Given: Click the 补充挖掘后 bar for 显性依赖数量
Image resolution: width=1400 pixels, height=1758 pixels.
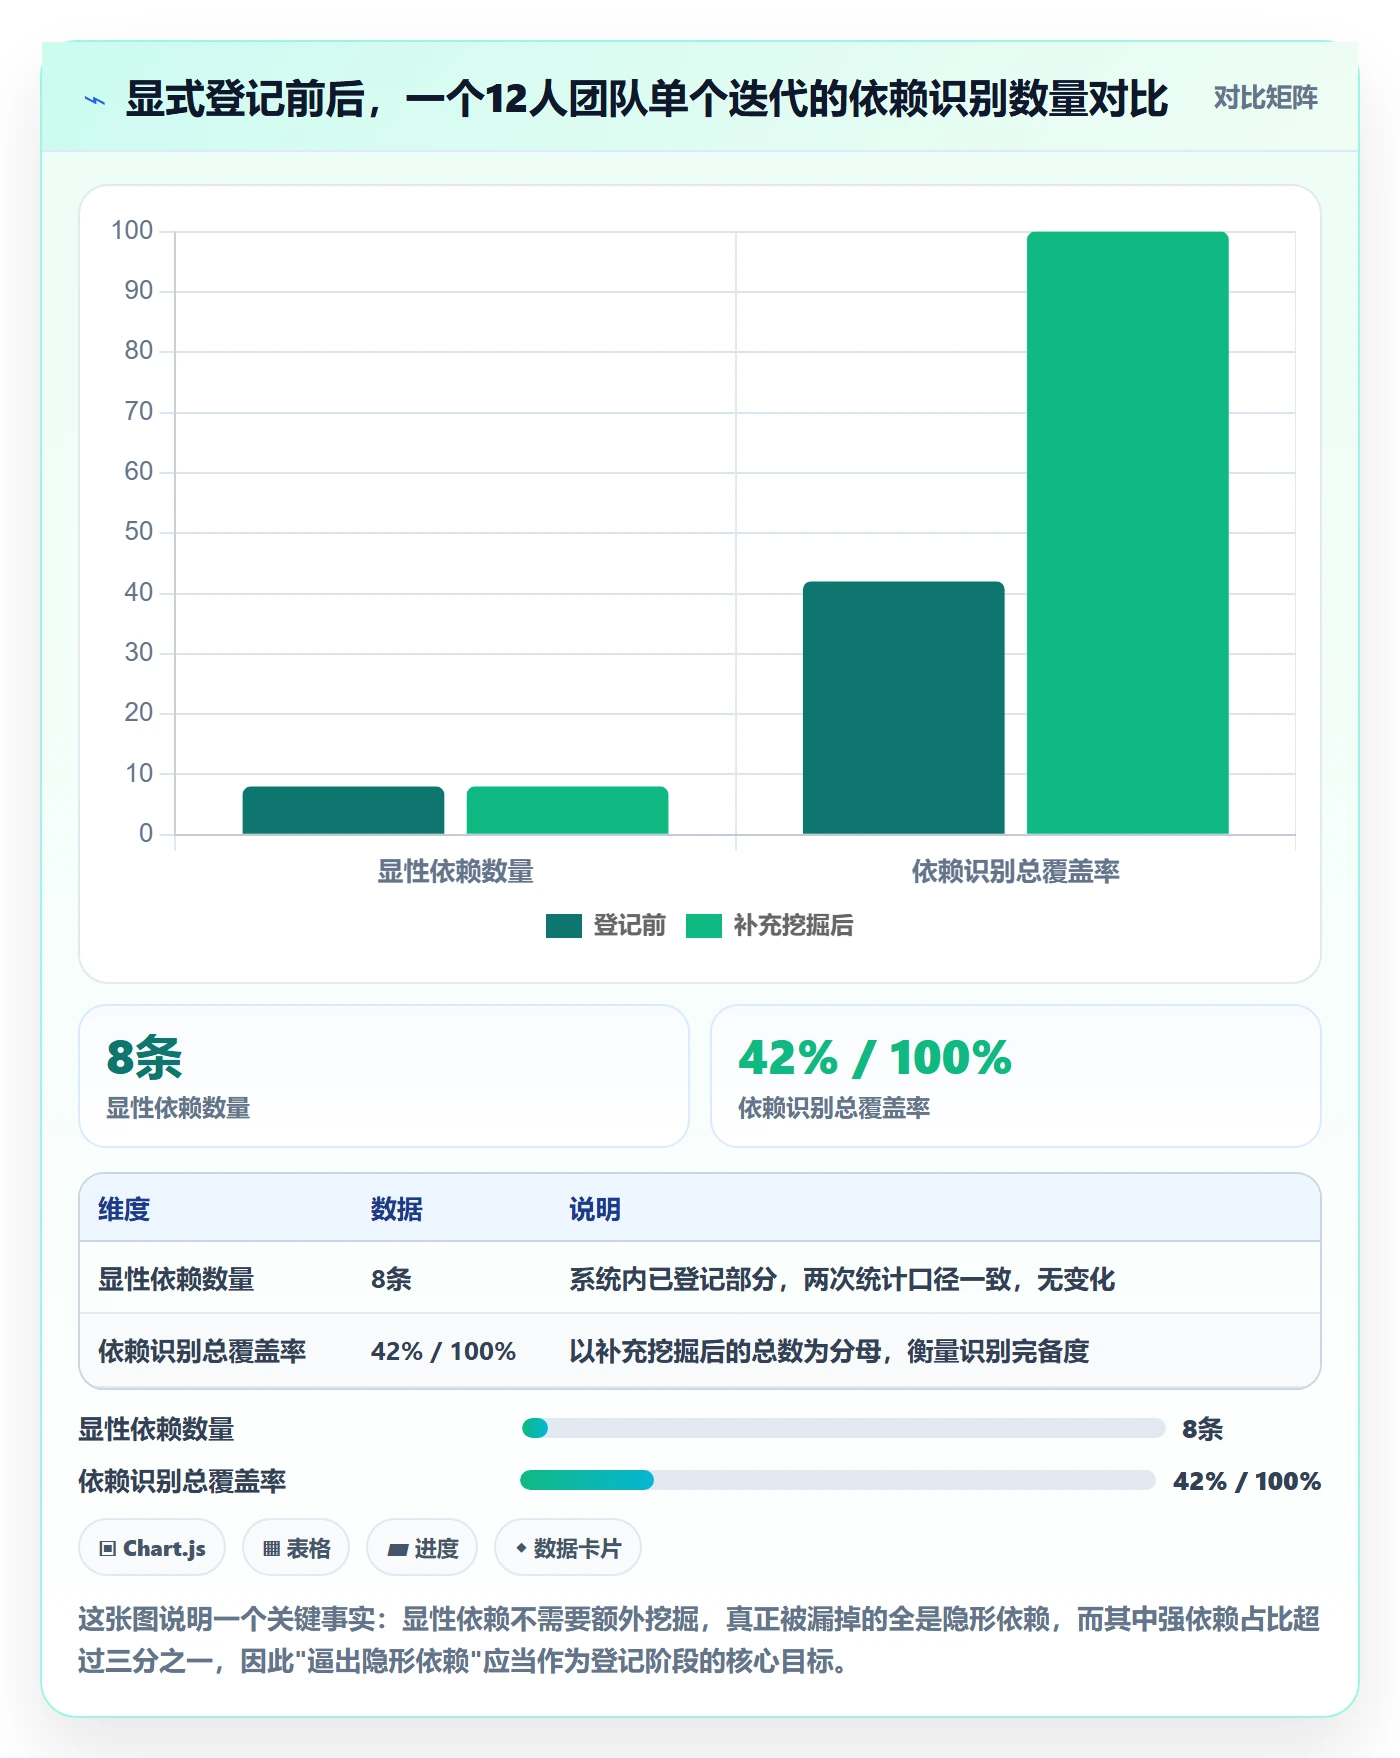Looking at the screenshot, I should 567,810.
